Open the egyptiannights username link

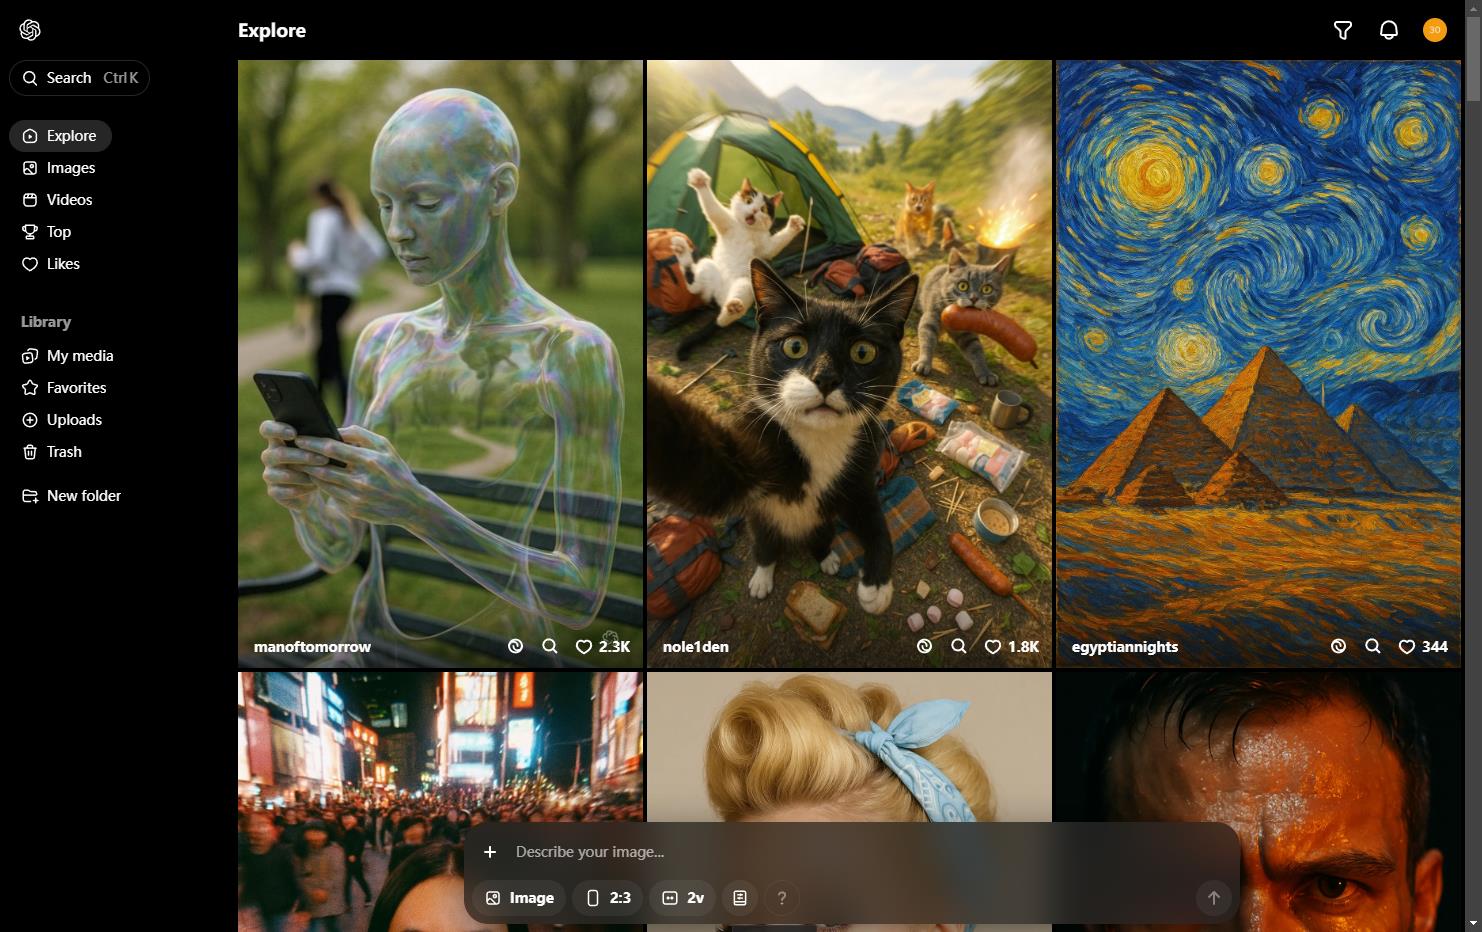[x=1124, y=647]
